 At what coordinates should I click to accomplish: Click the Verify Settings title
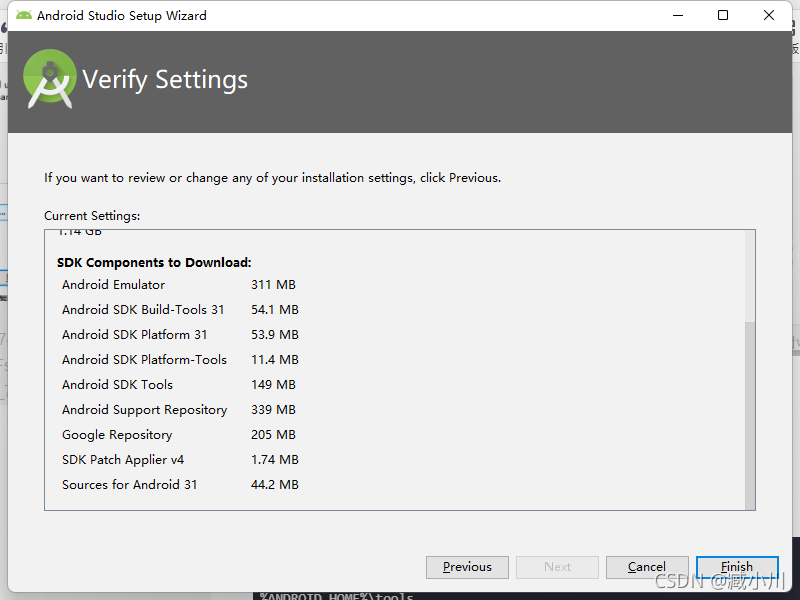click(165, 80)
